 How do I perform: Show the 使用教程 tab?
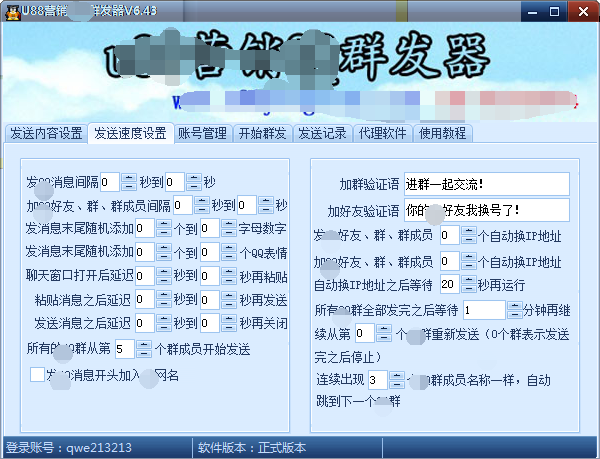[442, 133]
